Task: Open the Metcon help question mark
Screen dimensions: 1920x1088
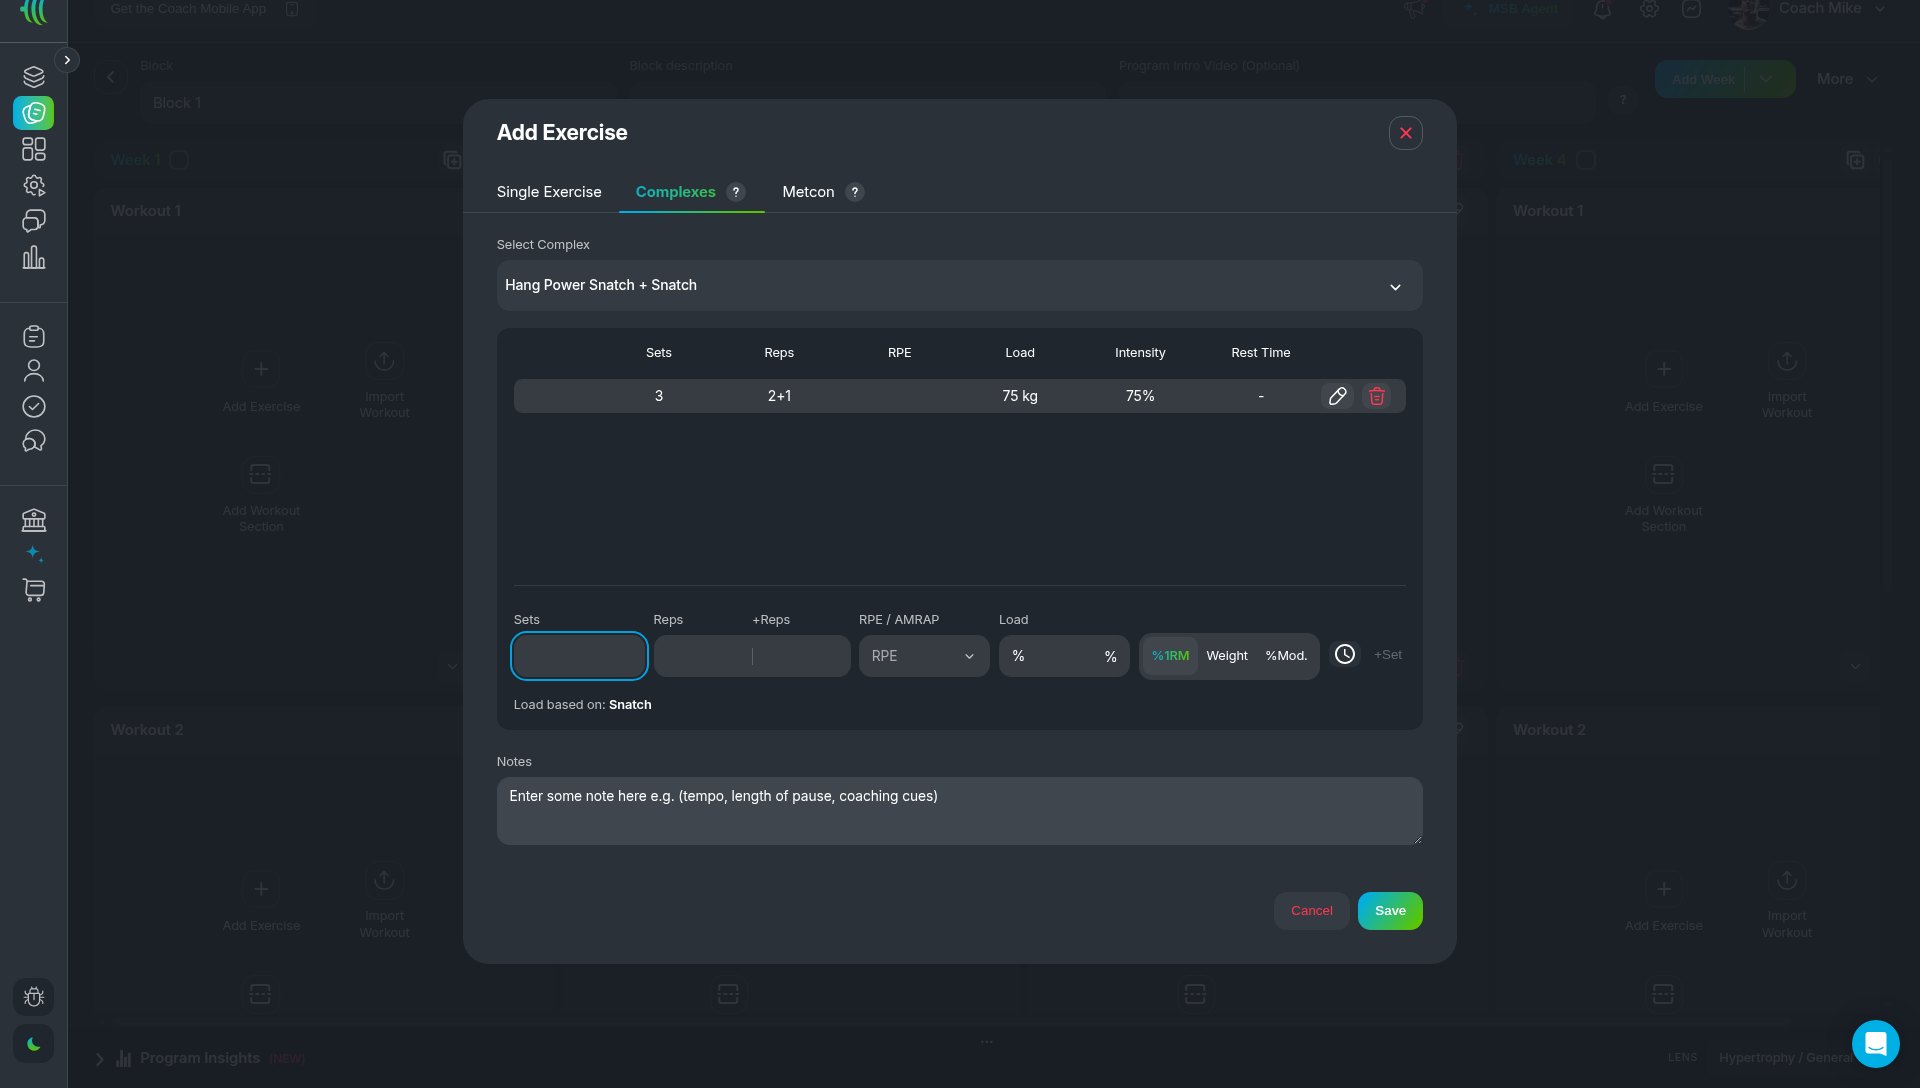Action: pos(854,192)
